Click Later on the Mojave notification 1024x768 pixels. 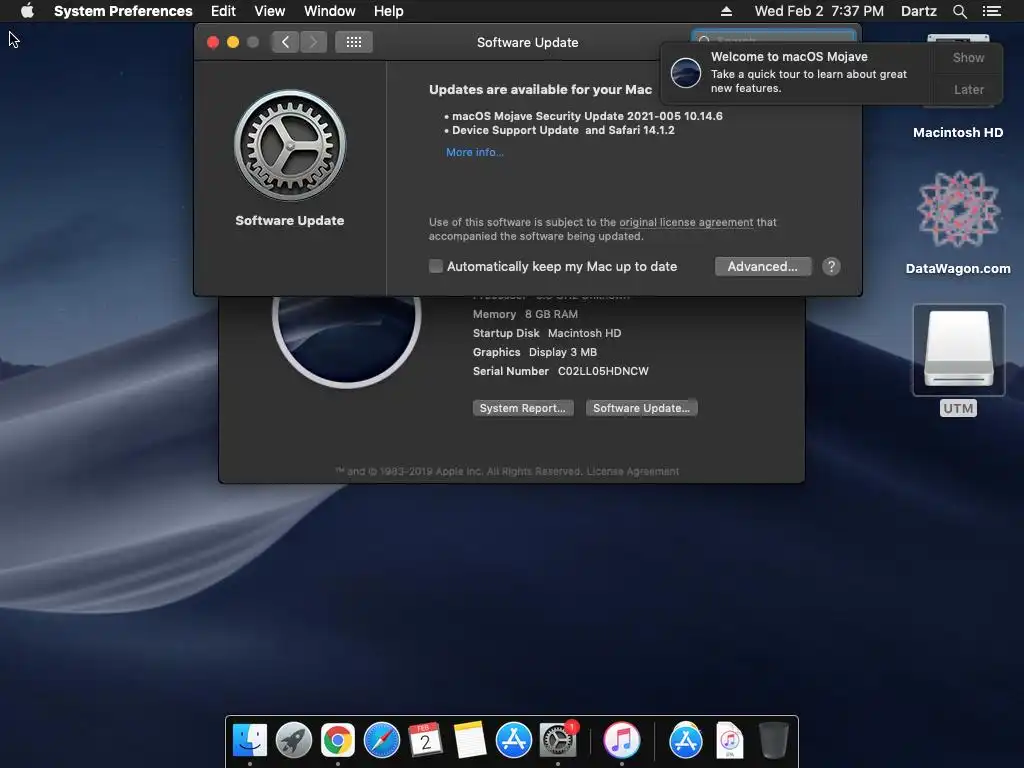click(x=968, y=89)
